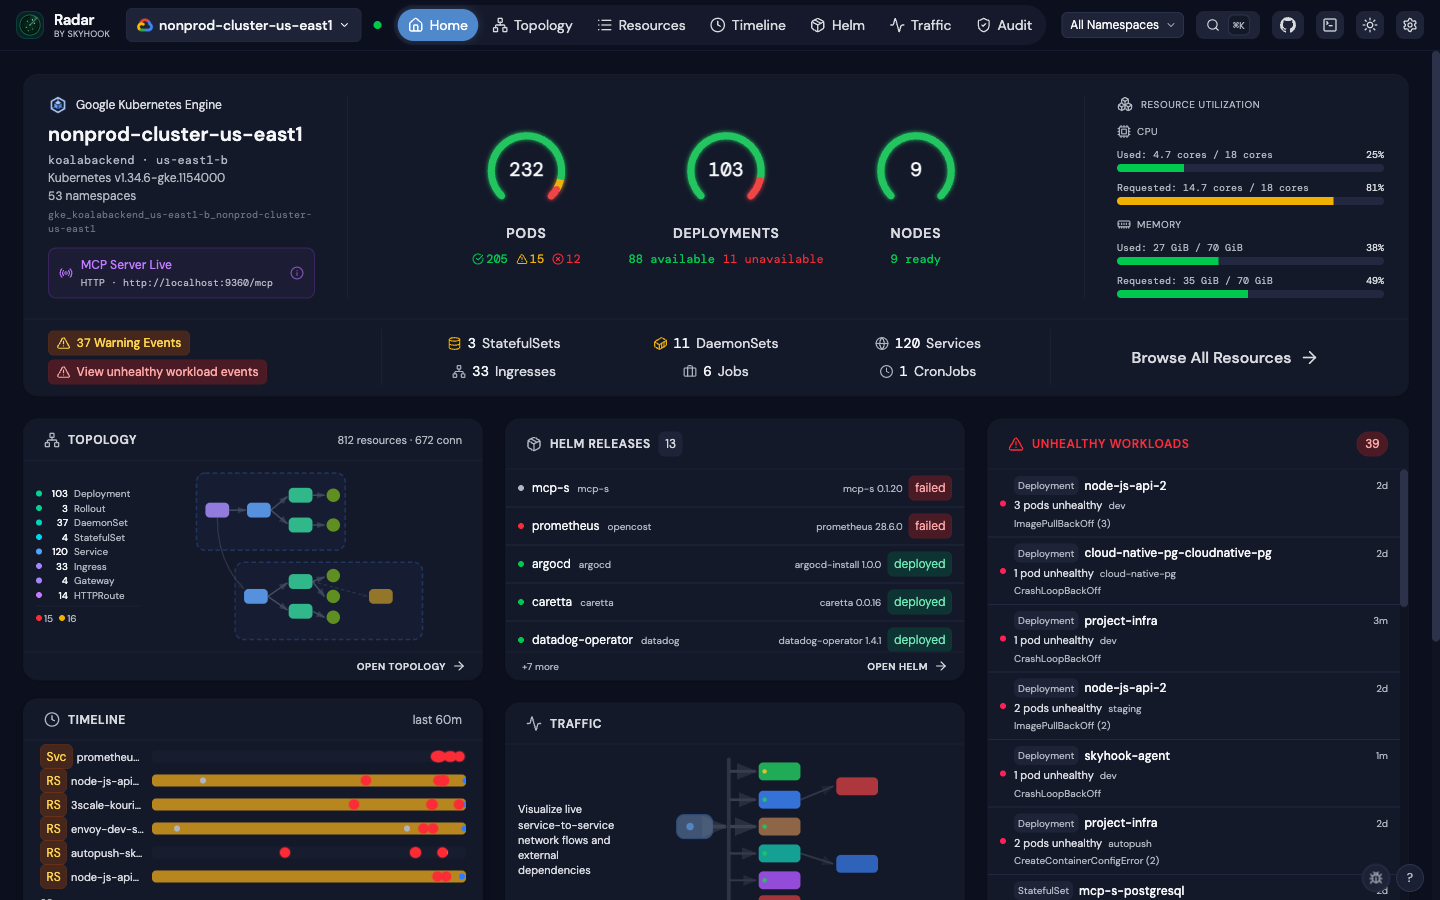The height and width of the screenshot is (900, 1440).
Task: Click the Unhealthy Workloads panel scrollbar
Action: 1404,538
